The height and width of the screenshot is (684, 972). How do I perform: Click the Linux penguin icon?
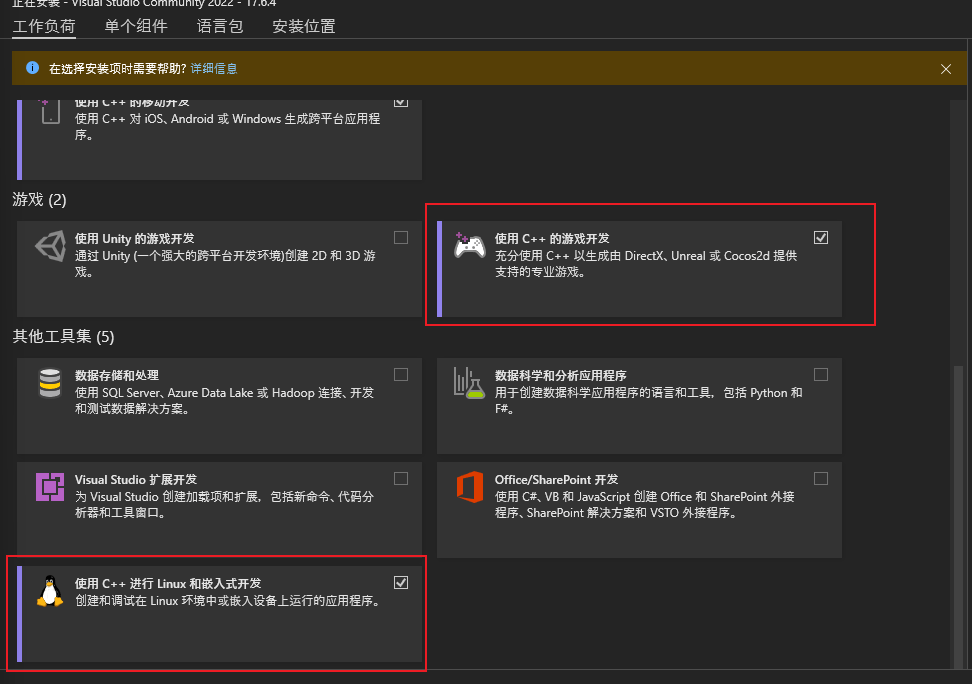click(x=50, y=591)
